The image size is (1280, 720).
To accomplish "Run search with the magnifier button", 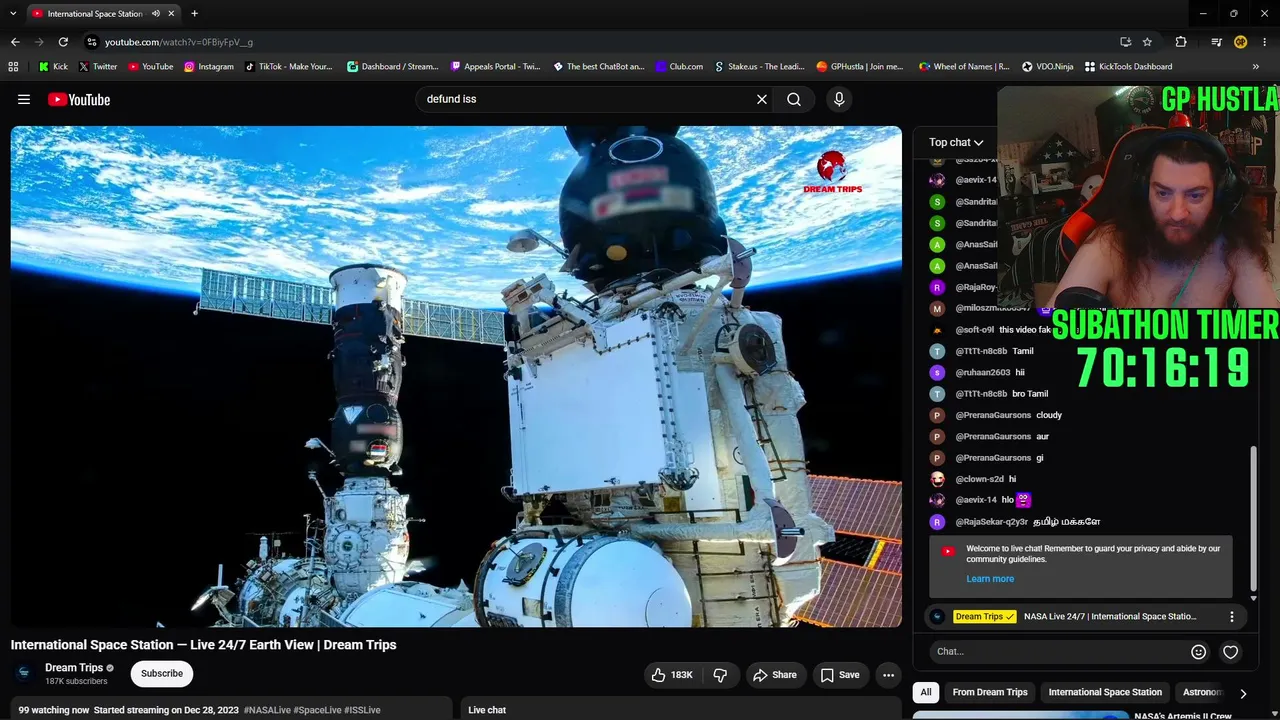I will coord(794,99).
